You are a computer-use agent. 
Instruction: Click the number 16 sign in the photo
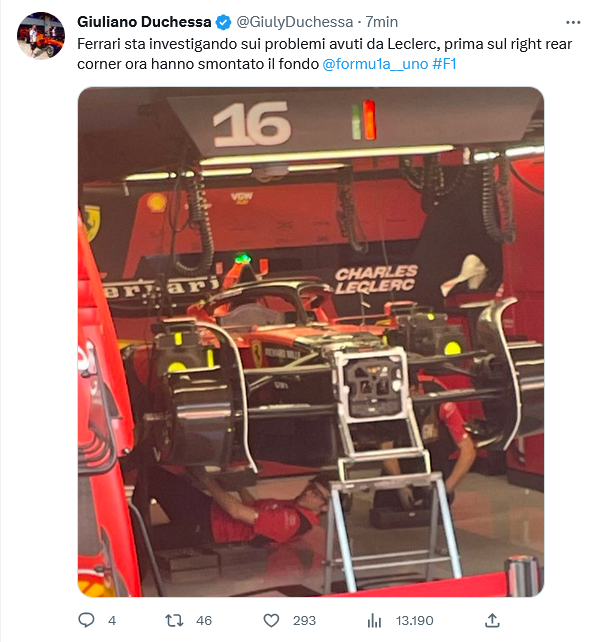click(x=252, y=124)
